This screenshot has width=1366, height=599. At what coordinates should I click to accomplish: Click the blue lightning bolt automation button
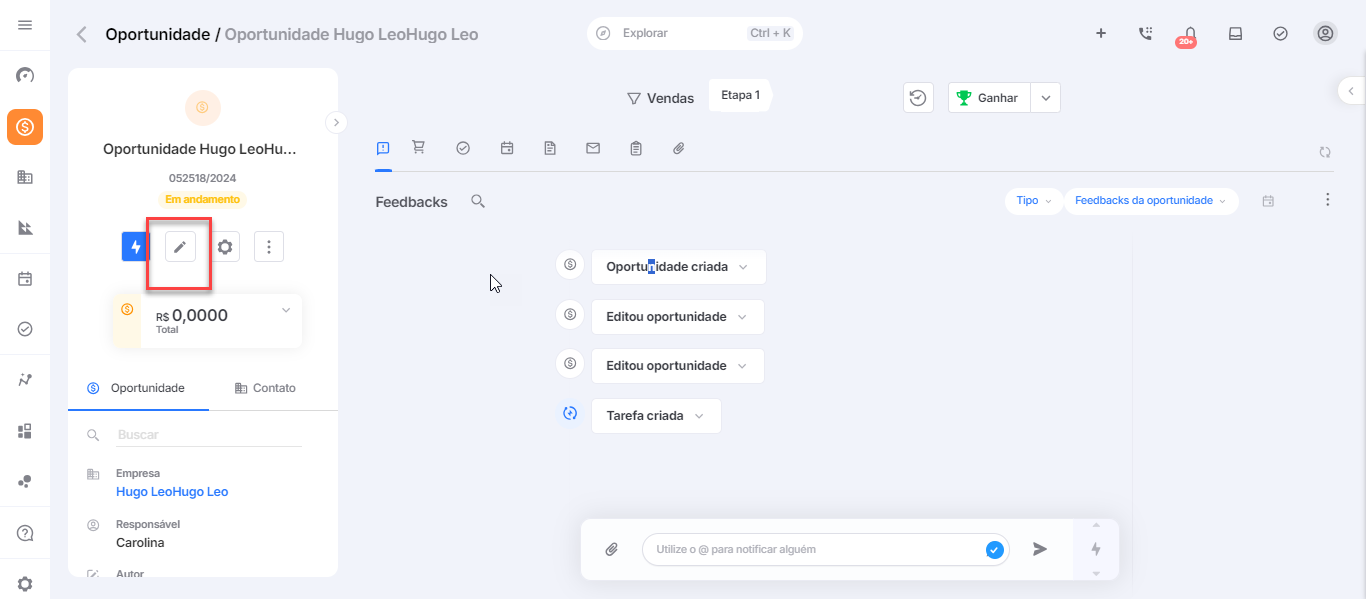point(136,247)
